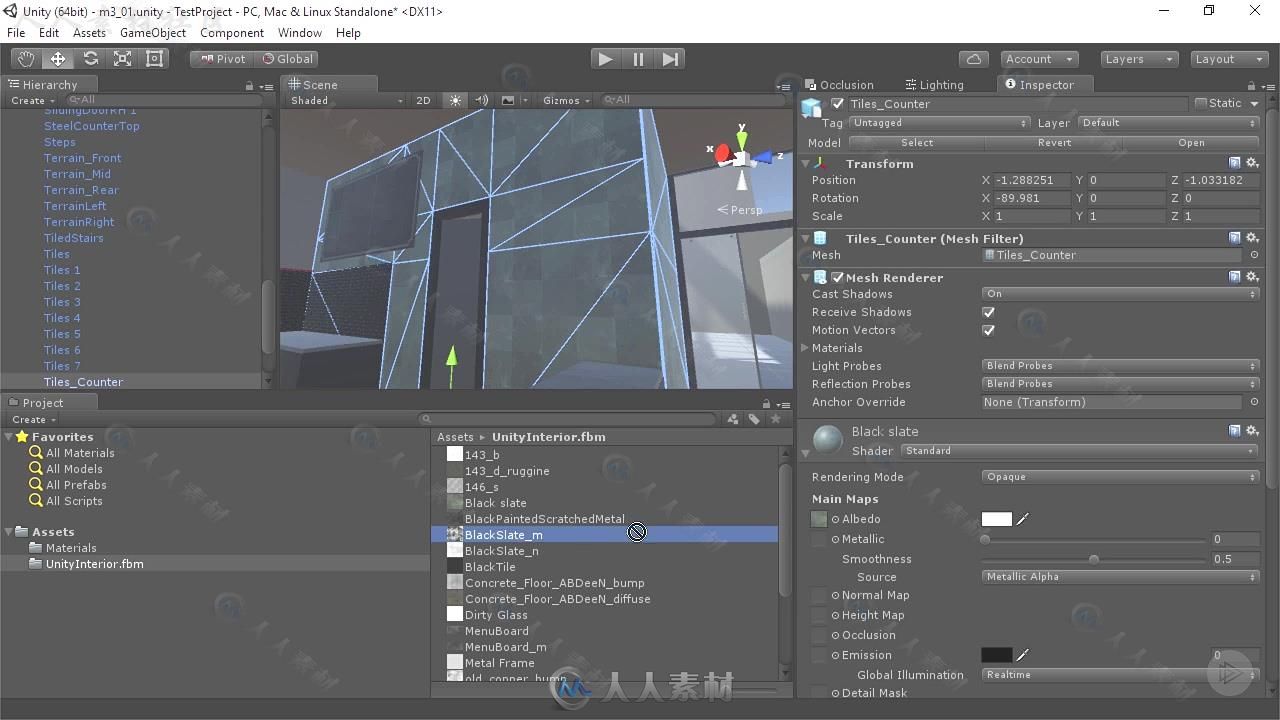Switch to the Occlusion tab
Image resolution: width=1280 pixels, height=720 pixels.
(840, 85)
